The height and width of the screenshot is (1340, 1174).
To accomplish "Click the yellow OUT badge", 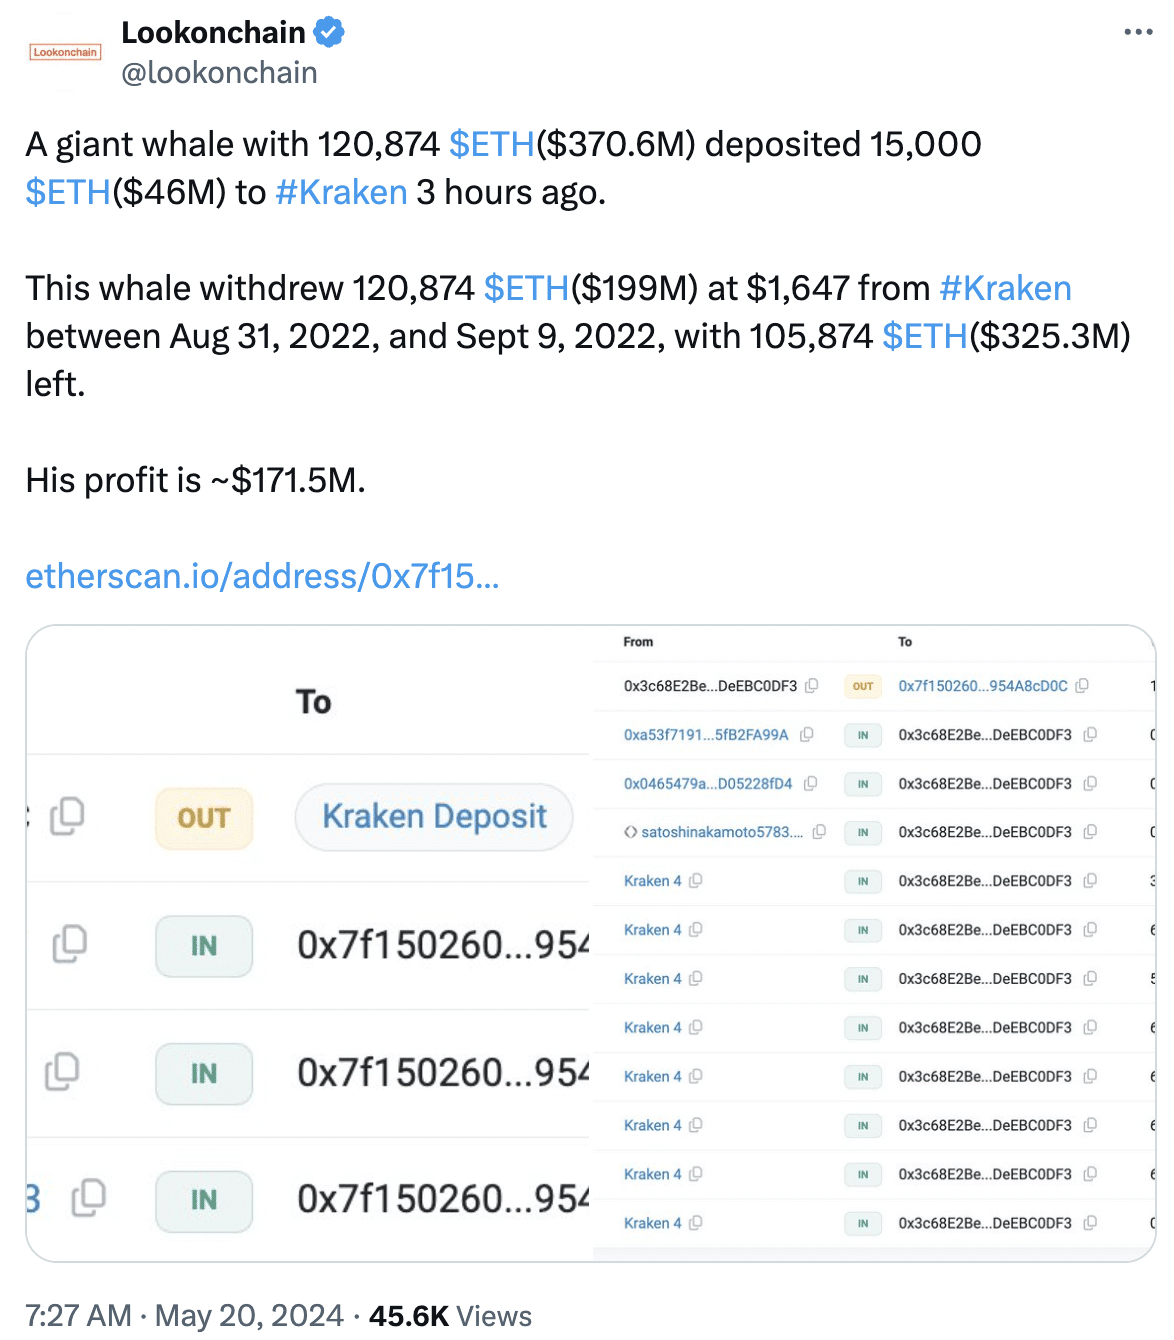I will (x=203, y=818).
